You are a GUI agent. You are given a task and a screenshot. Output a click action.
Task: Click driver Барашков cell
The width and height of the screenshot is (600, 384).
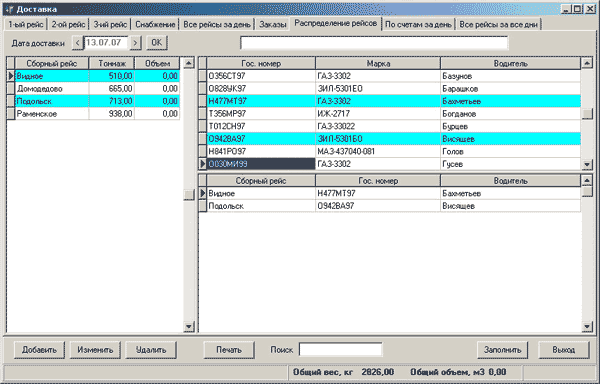tap(510, 89)
